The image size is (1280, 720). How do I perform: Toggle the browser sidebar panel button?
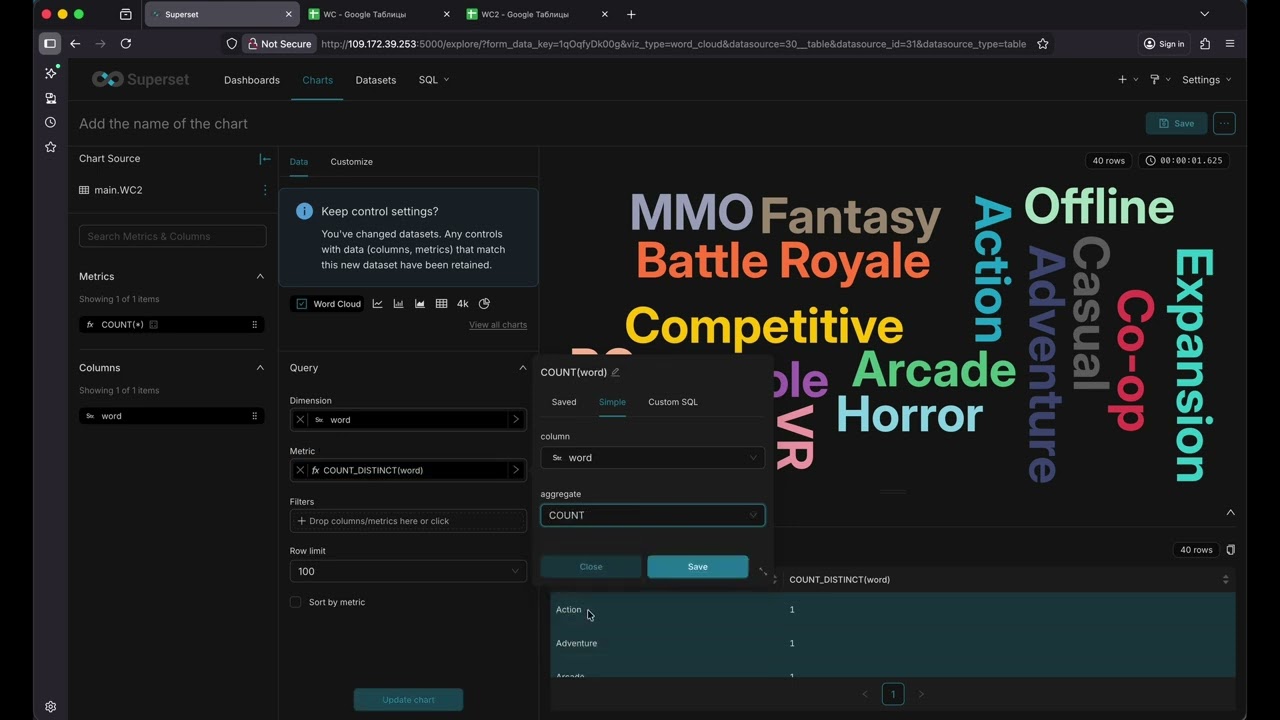pyautogui.click(x=49, y=44)
